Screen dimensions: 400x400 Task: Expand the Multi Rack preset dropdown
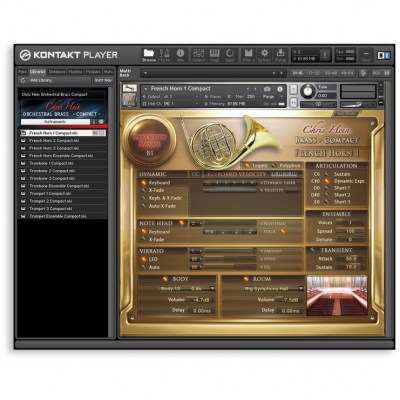[x=213, y=73]
